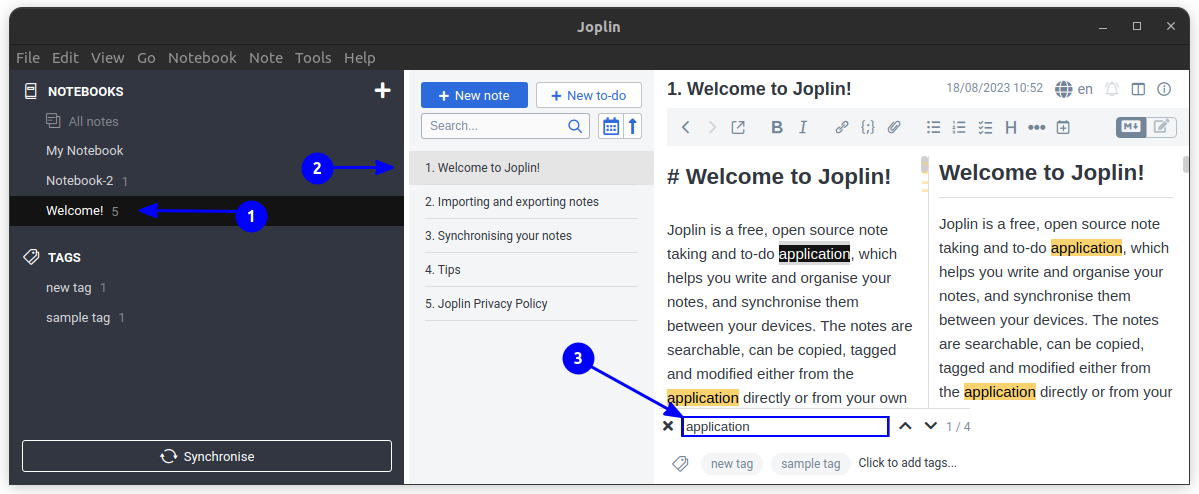The image size is (1199, 494).
Task: Insert a numbered list
Action: click(959, 128)
